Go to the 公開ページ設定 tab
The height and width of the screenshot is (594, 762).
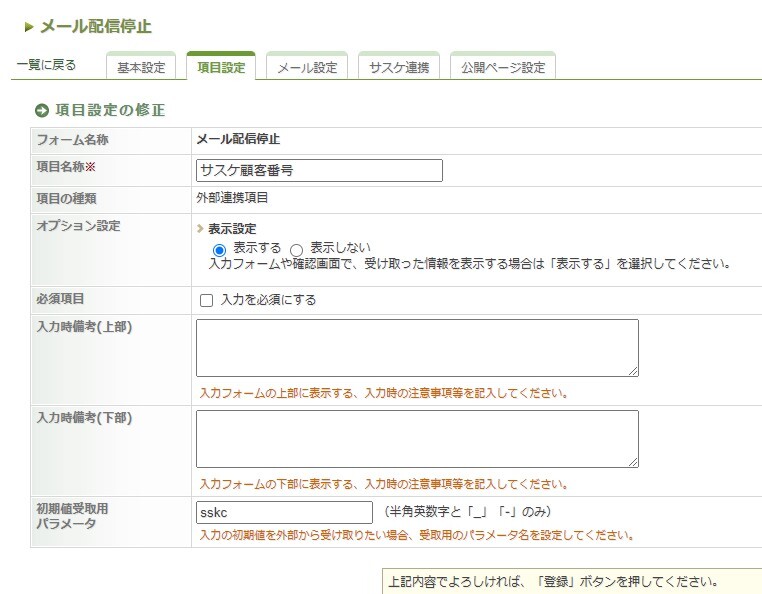503,68
